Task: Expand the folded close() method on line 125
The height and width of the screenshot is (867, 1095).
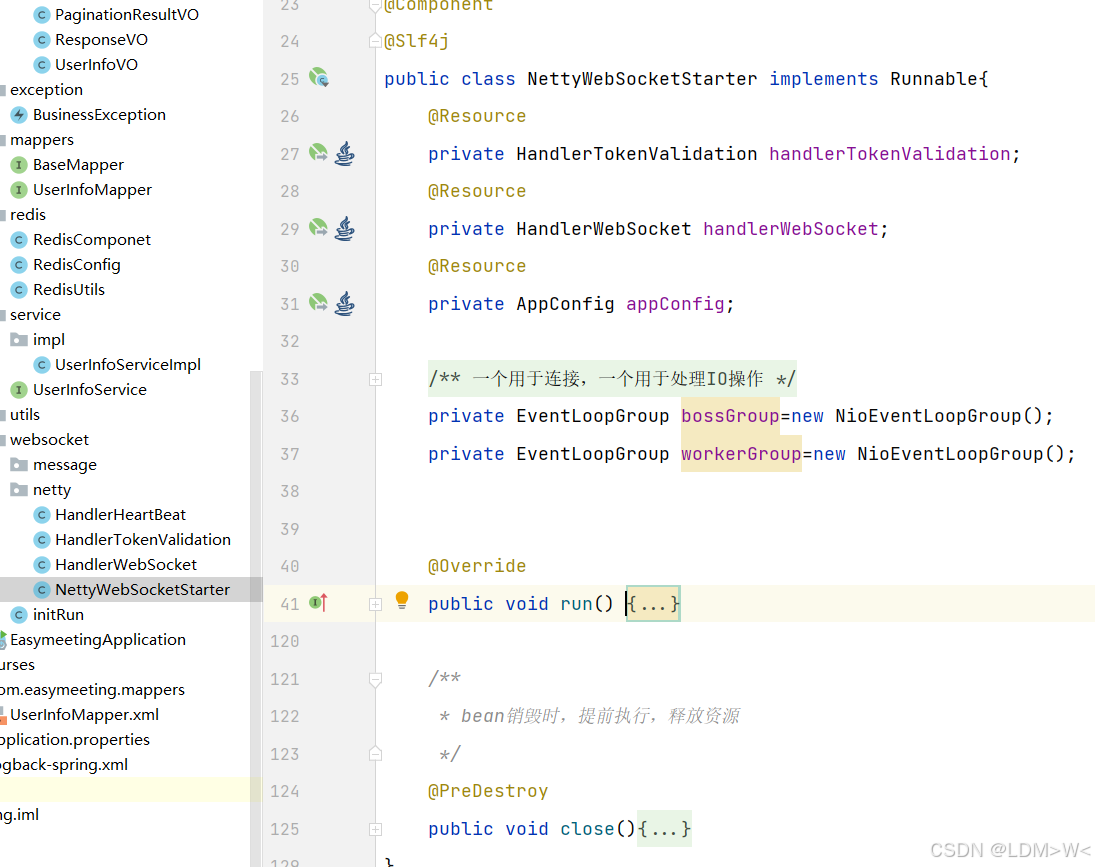Action: [376, 829]
